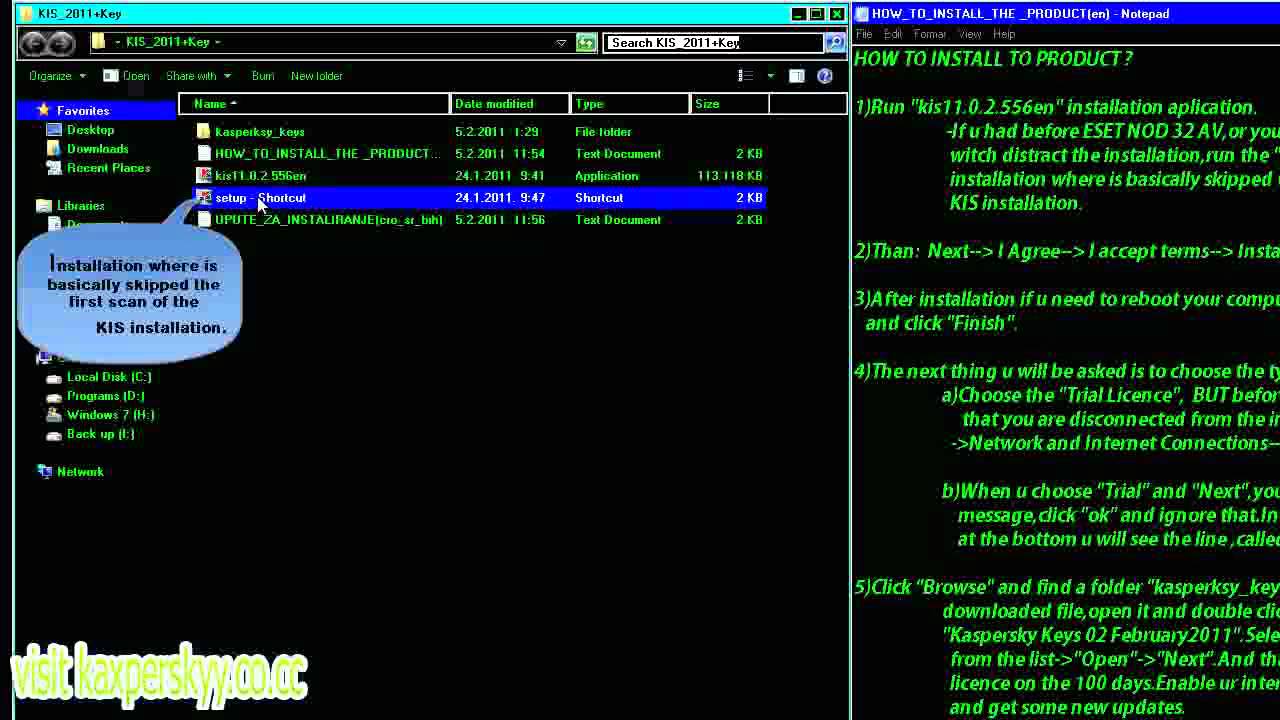
Task: Open the Share with dropdown
Action: pyautogui.click(x=198, y=76)
